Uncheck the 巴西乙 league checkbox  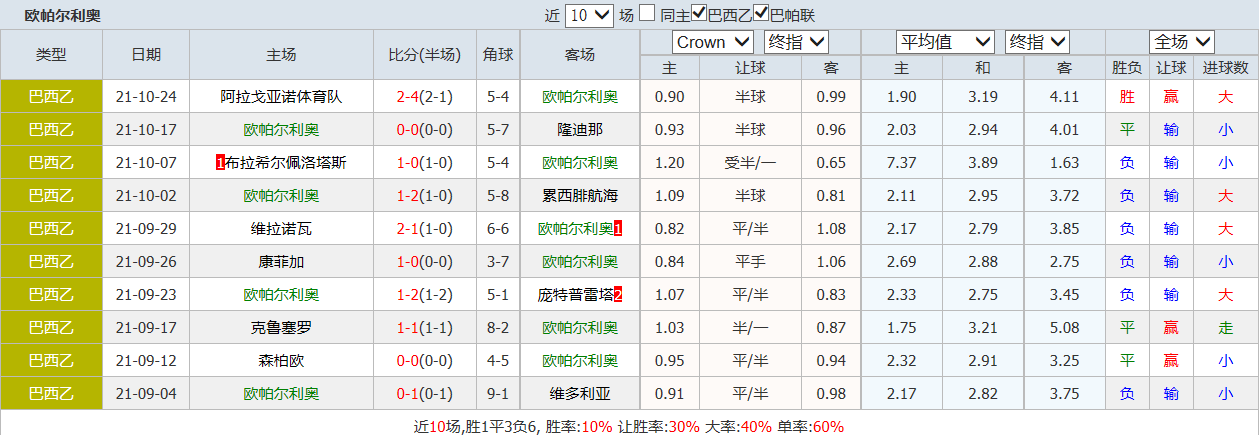click(699, 14)
